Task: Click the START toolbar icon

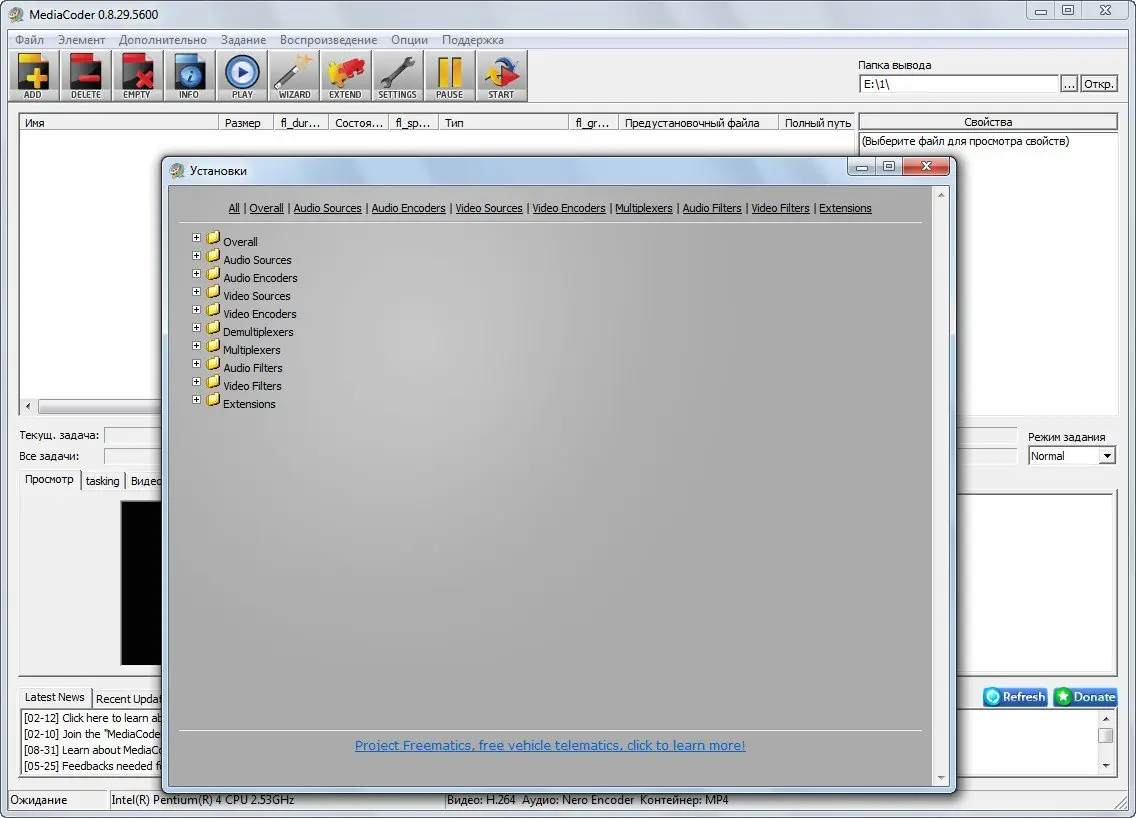Action: 501,75
